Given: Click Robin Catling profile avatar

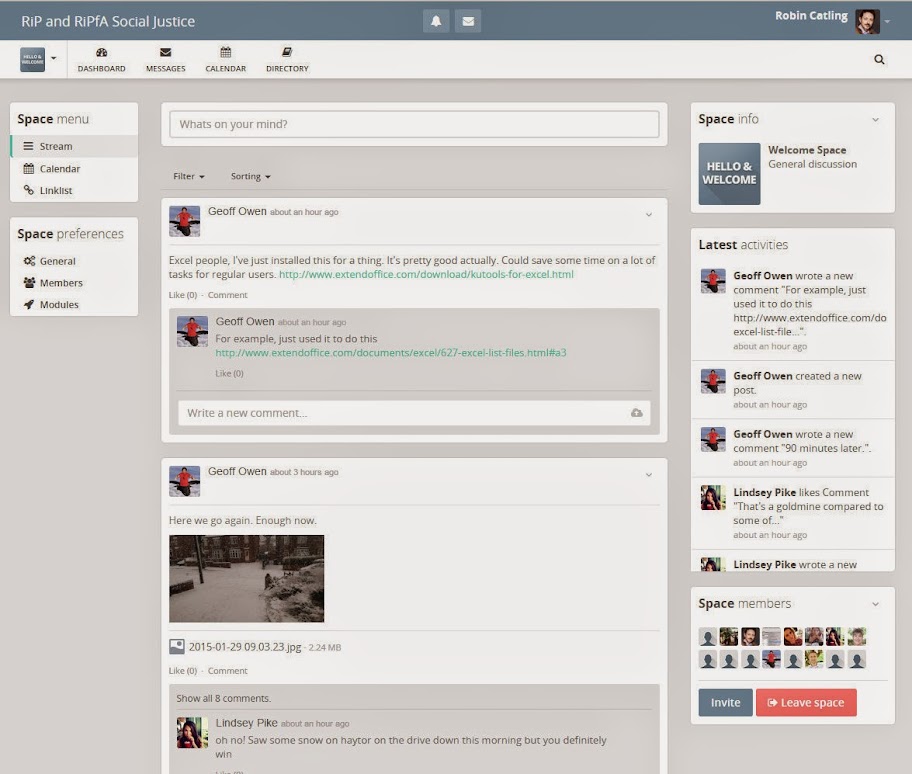Looking at the screenshot, I should click(x=867, y=22).
